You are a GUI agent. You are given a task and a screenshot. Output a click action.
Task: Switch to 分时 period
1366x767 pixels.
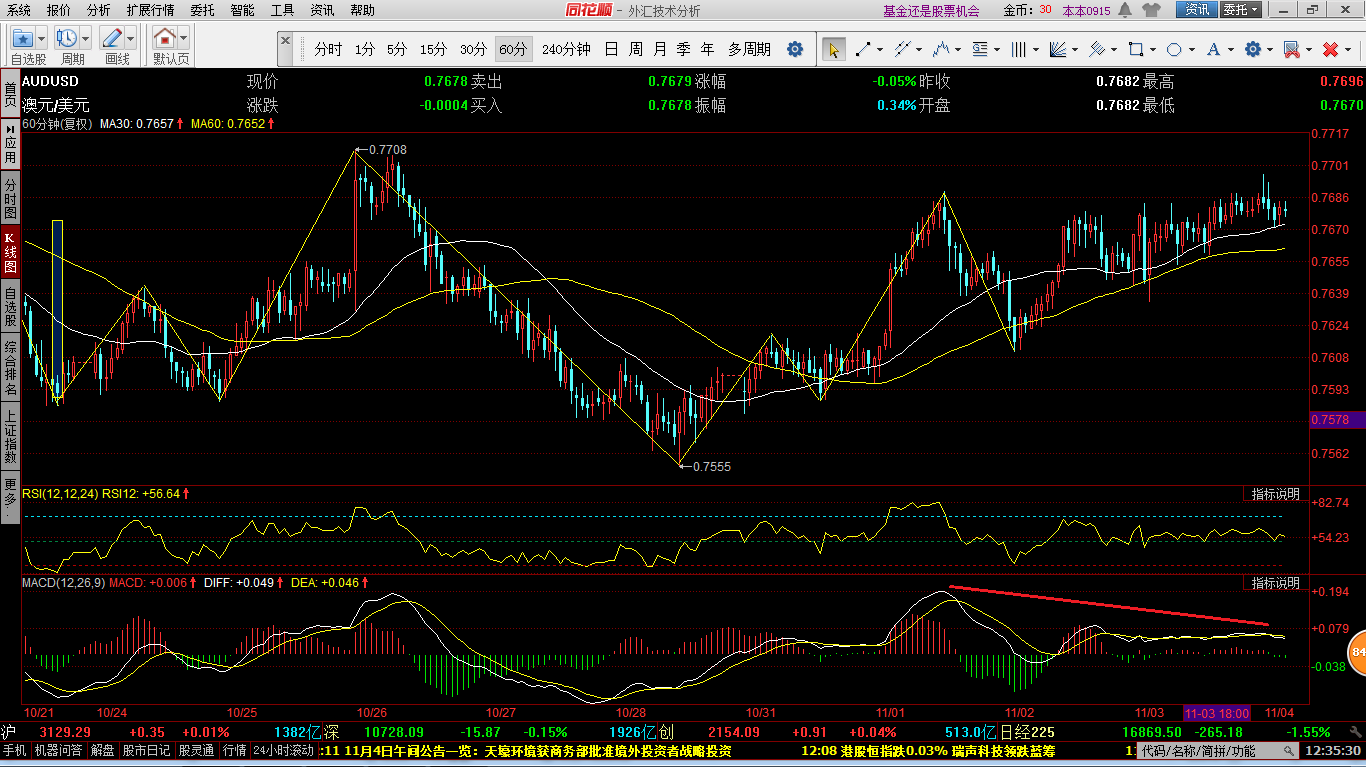tap(328, 49)
